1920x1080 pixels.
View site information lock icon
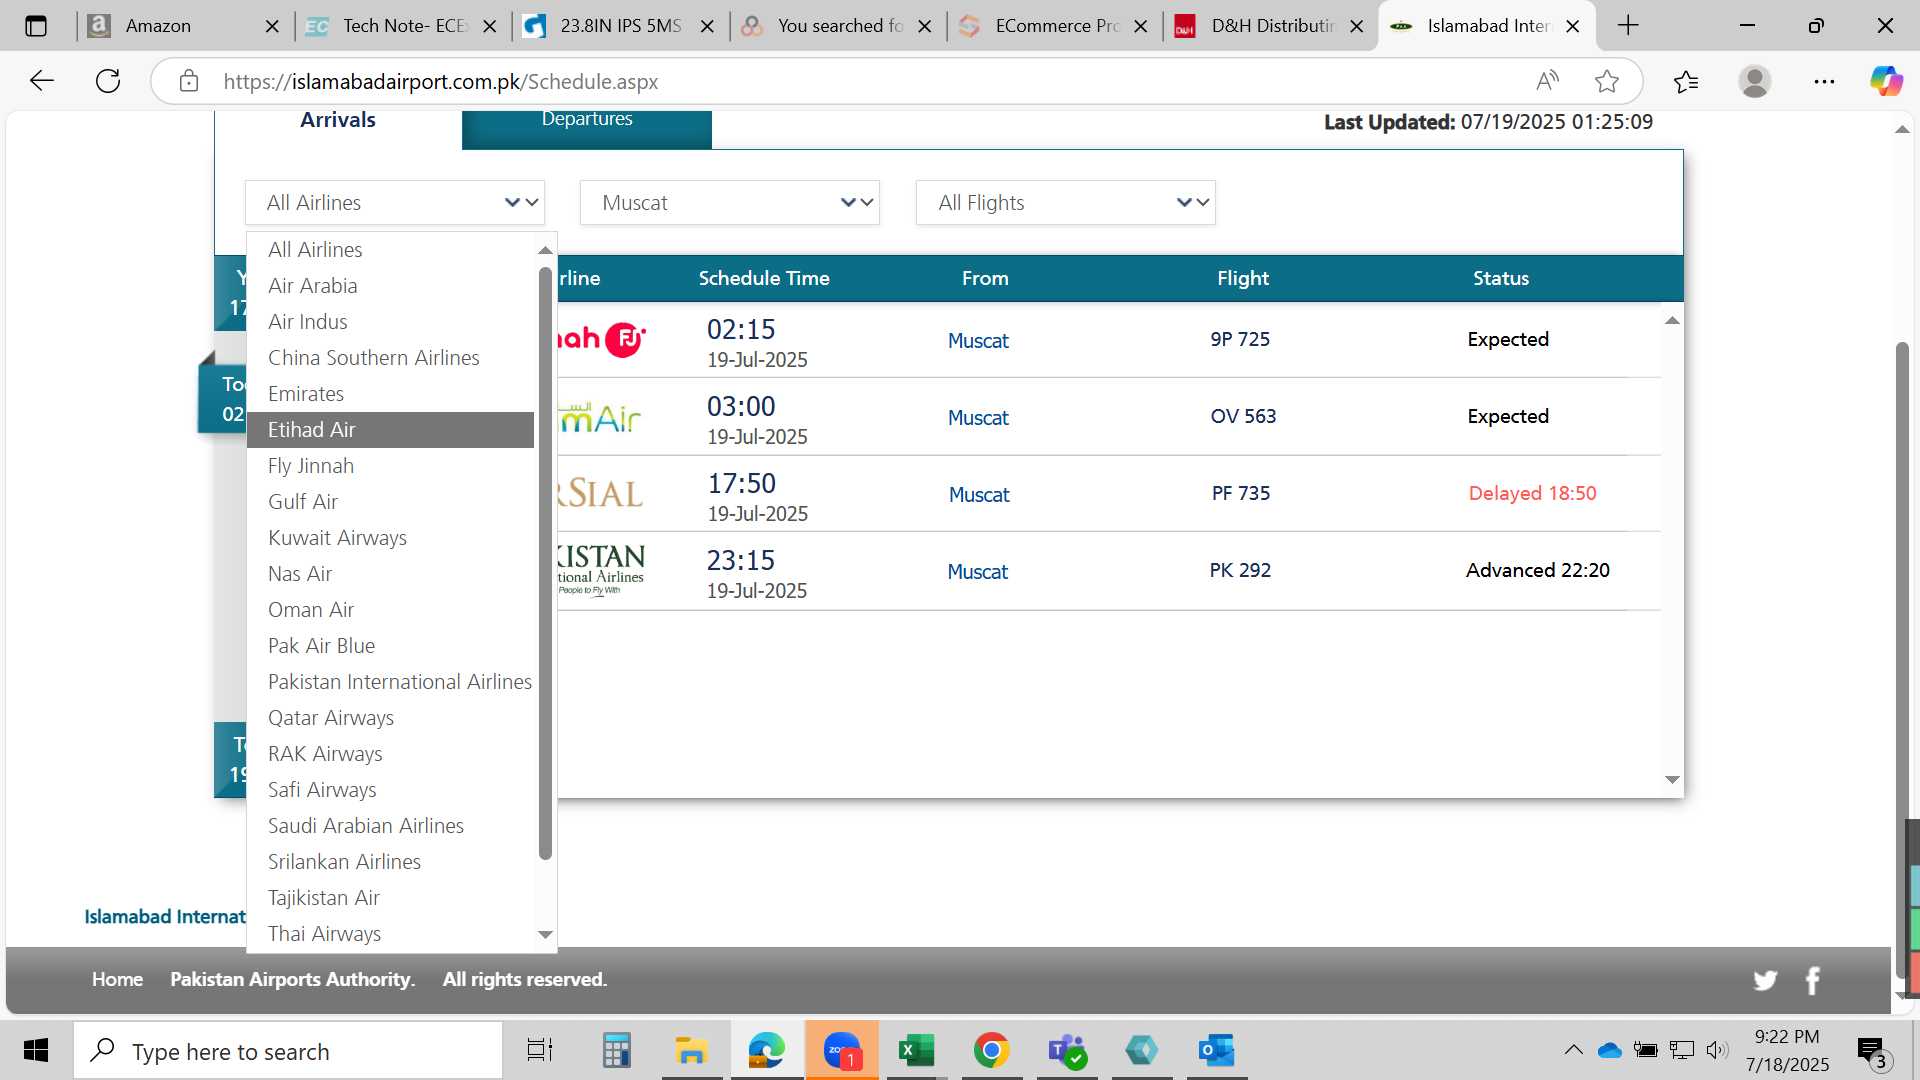point(189,81)
